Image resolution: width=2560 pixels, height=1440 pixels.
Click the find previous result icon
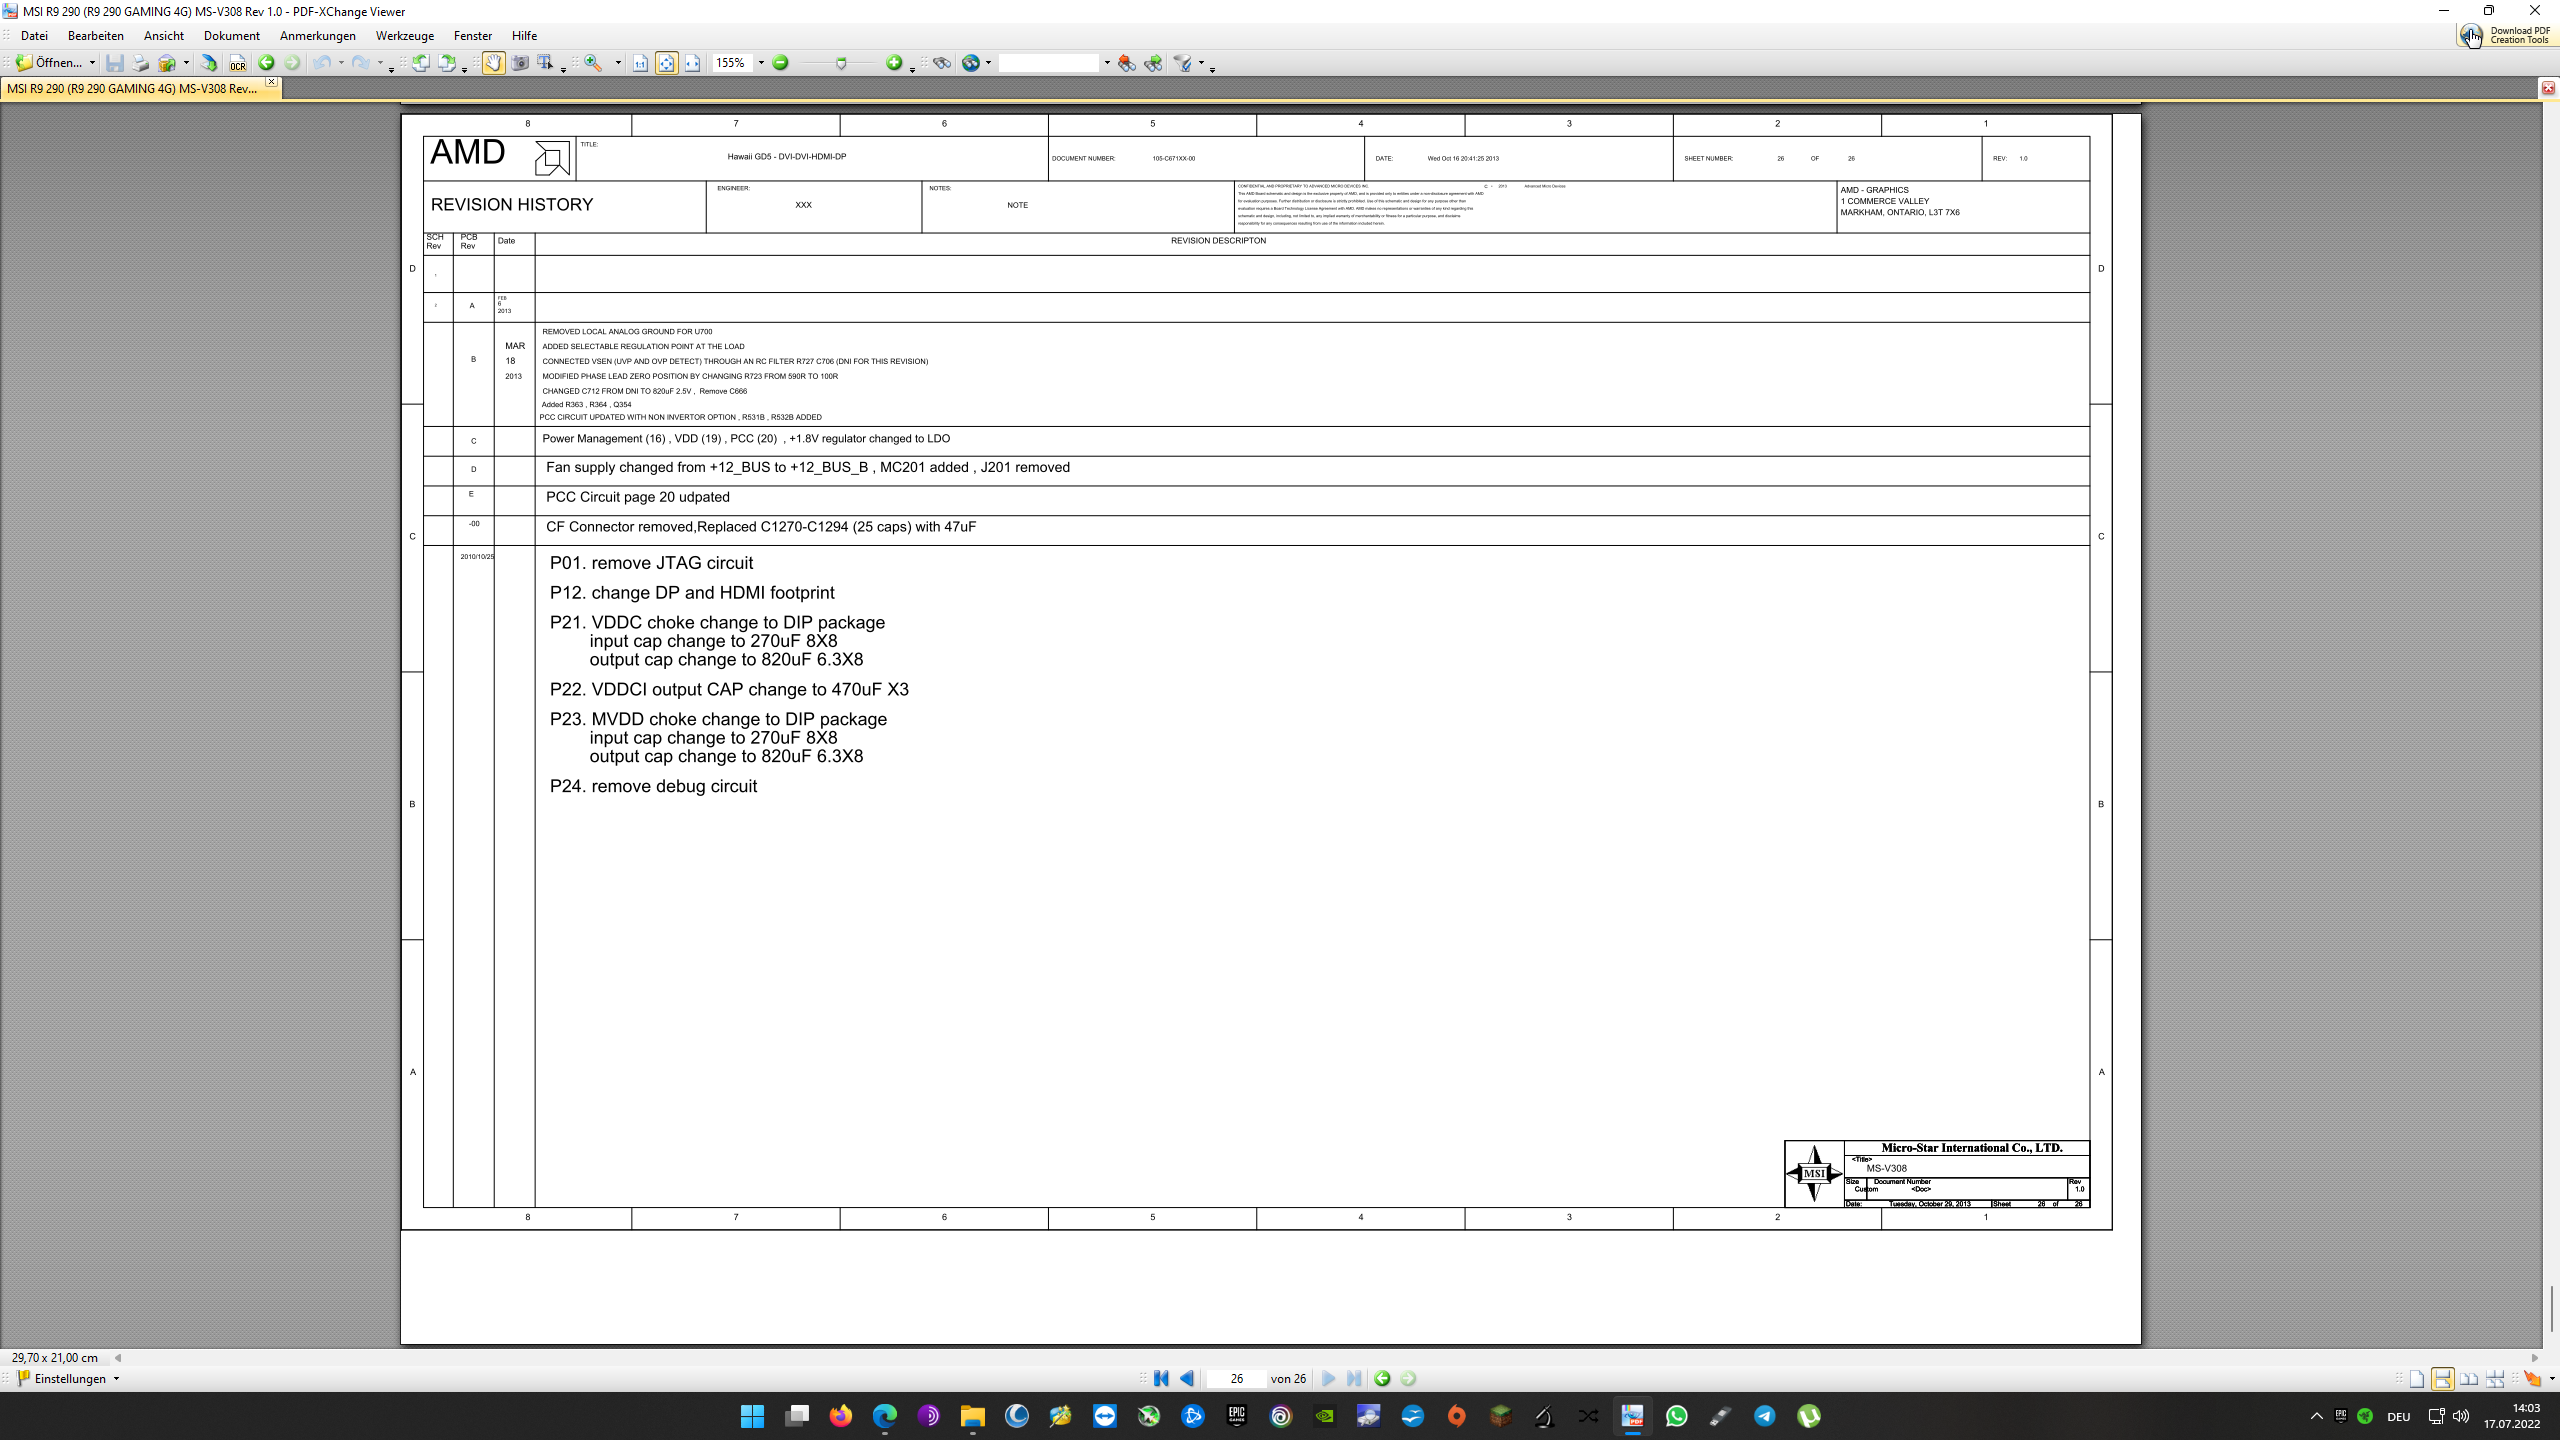click(1127, 63)
